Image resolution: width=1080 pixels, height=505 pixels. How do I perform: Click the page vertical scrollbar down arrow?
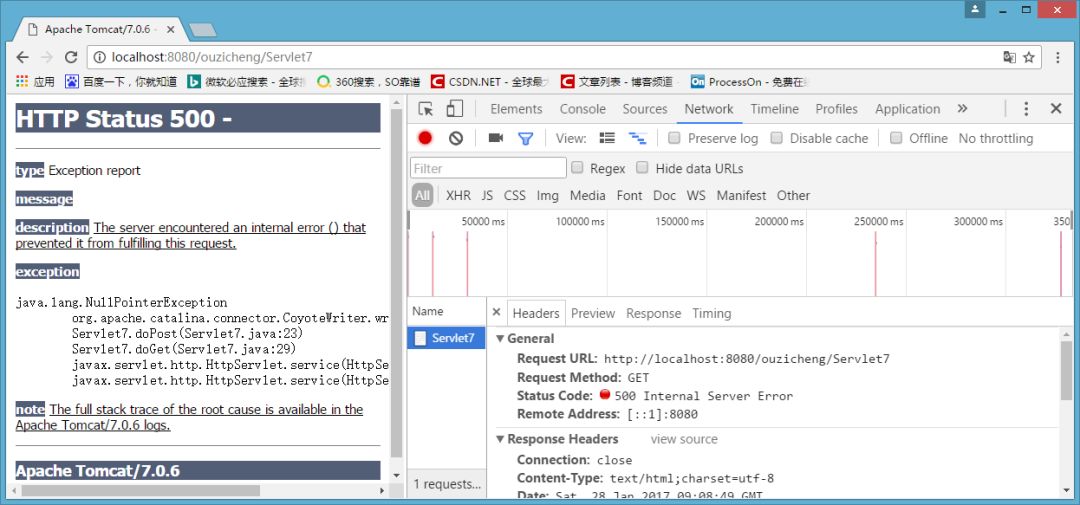click(x=396, y=475)
